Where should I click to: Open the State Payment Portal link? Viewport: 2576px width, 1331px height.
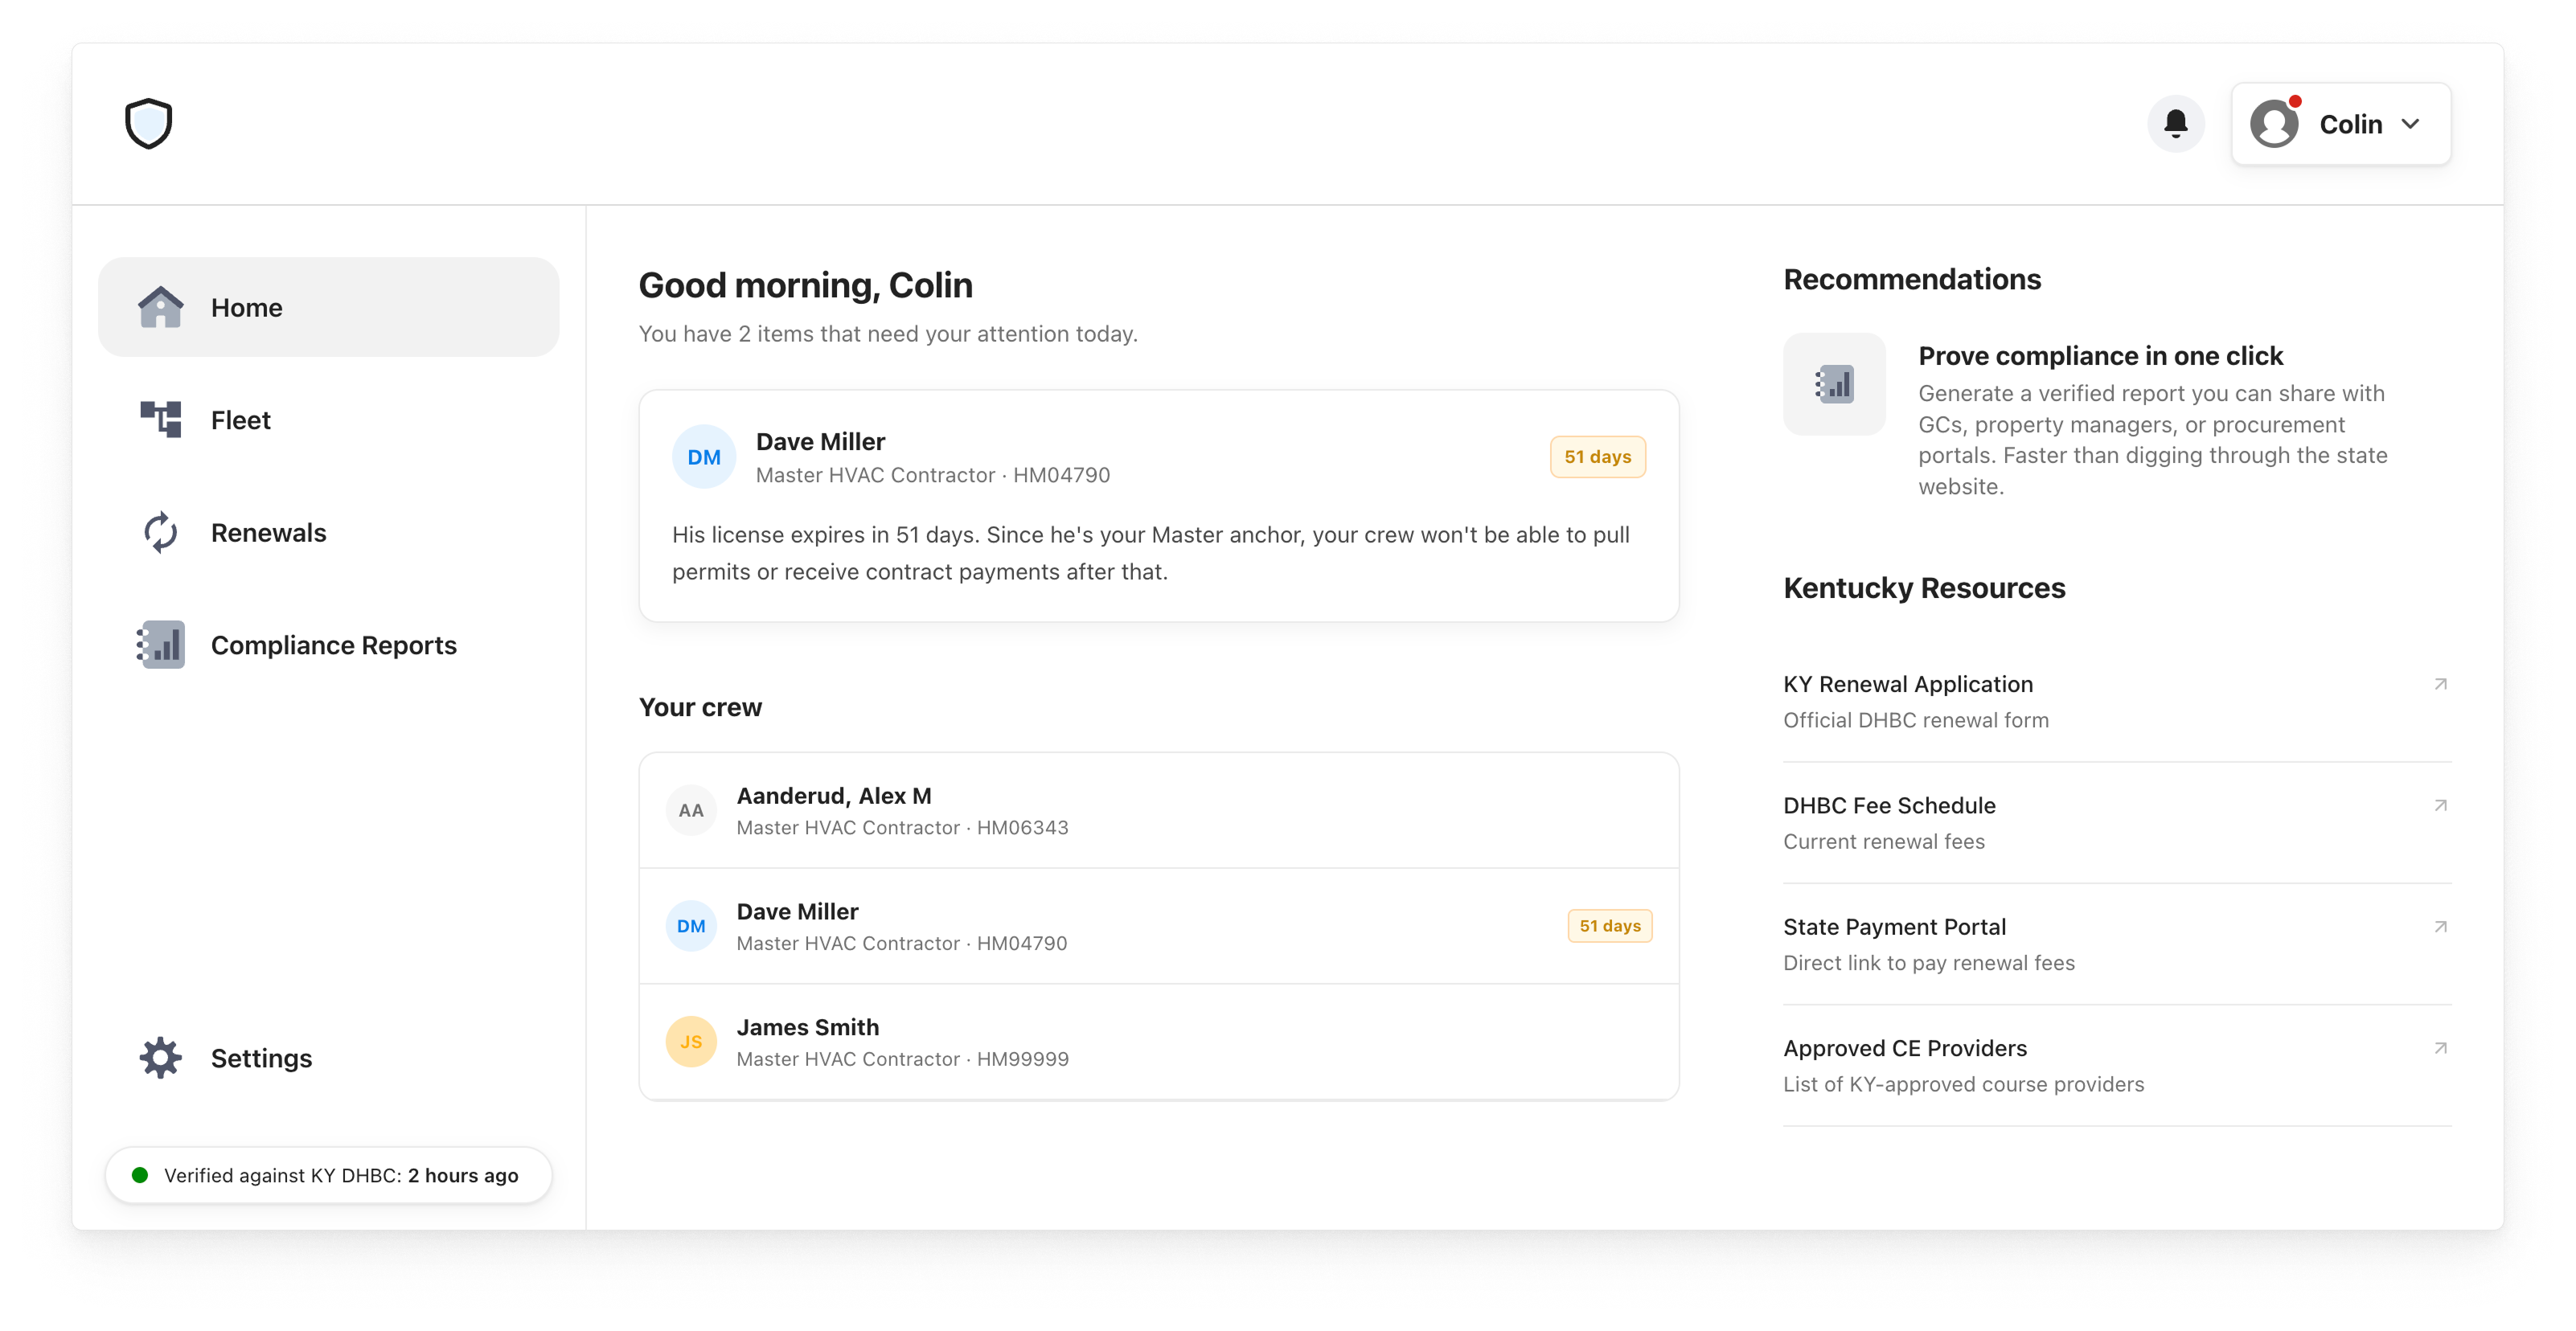2116,944
